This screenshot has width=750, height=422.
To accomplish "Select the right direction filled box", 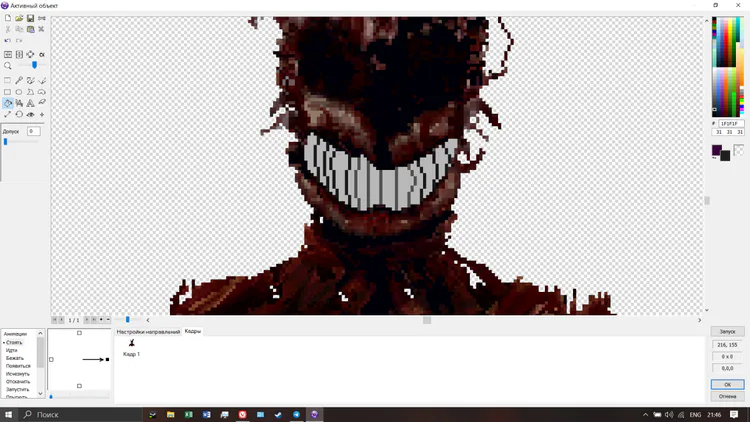I will coord(107,359).
